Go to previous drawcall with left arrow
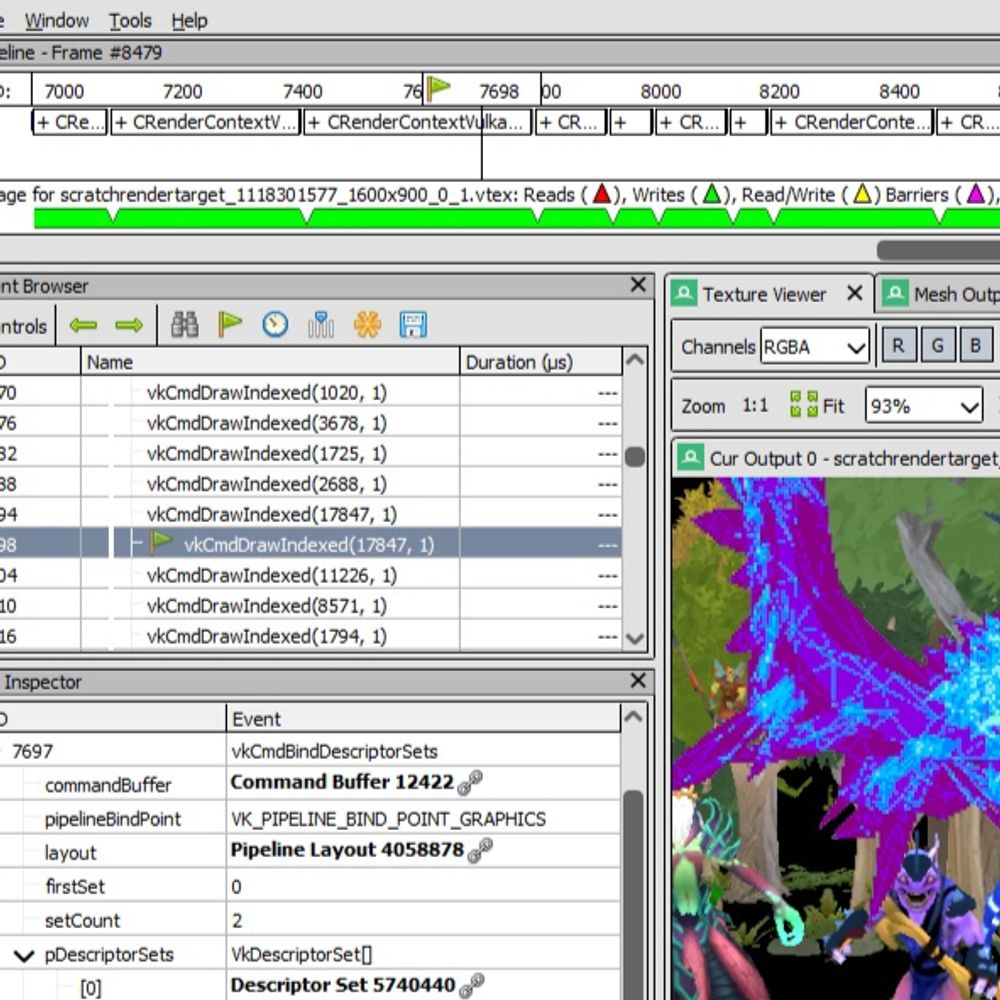 coord(84,325)
